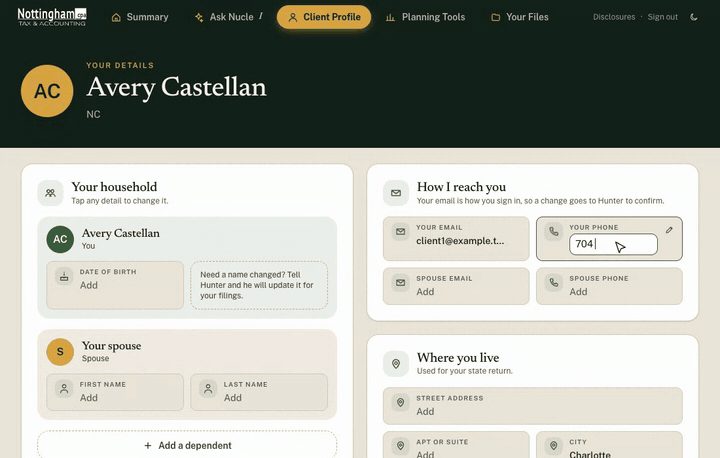Click the Your Phone input field

point(613,244)
